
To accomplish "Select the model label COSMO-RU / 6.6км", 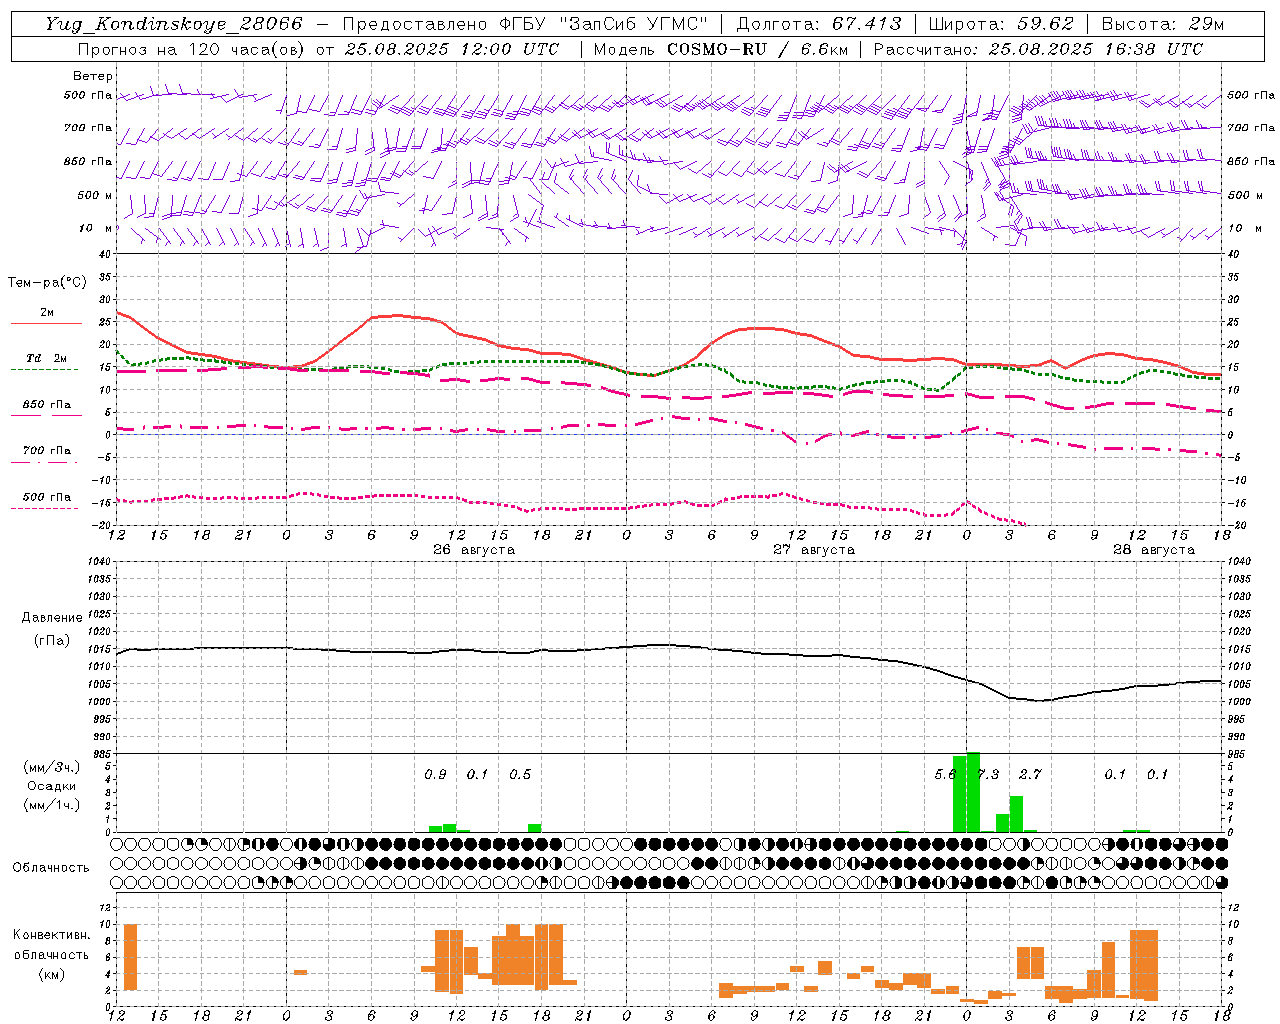I will tap(758, 49).
